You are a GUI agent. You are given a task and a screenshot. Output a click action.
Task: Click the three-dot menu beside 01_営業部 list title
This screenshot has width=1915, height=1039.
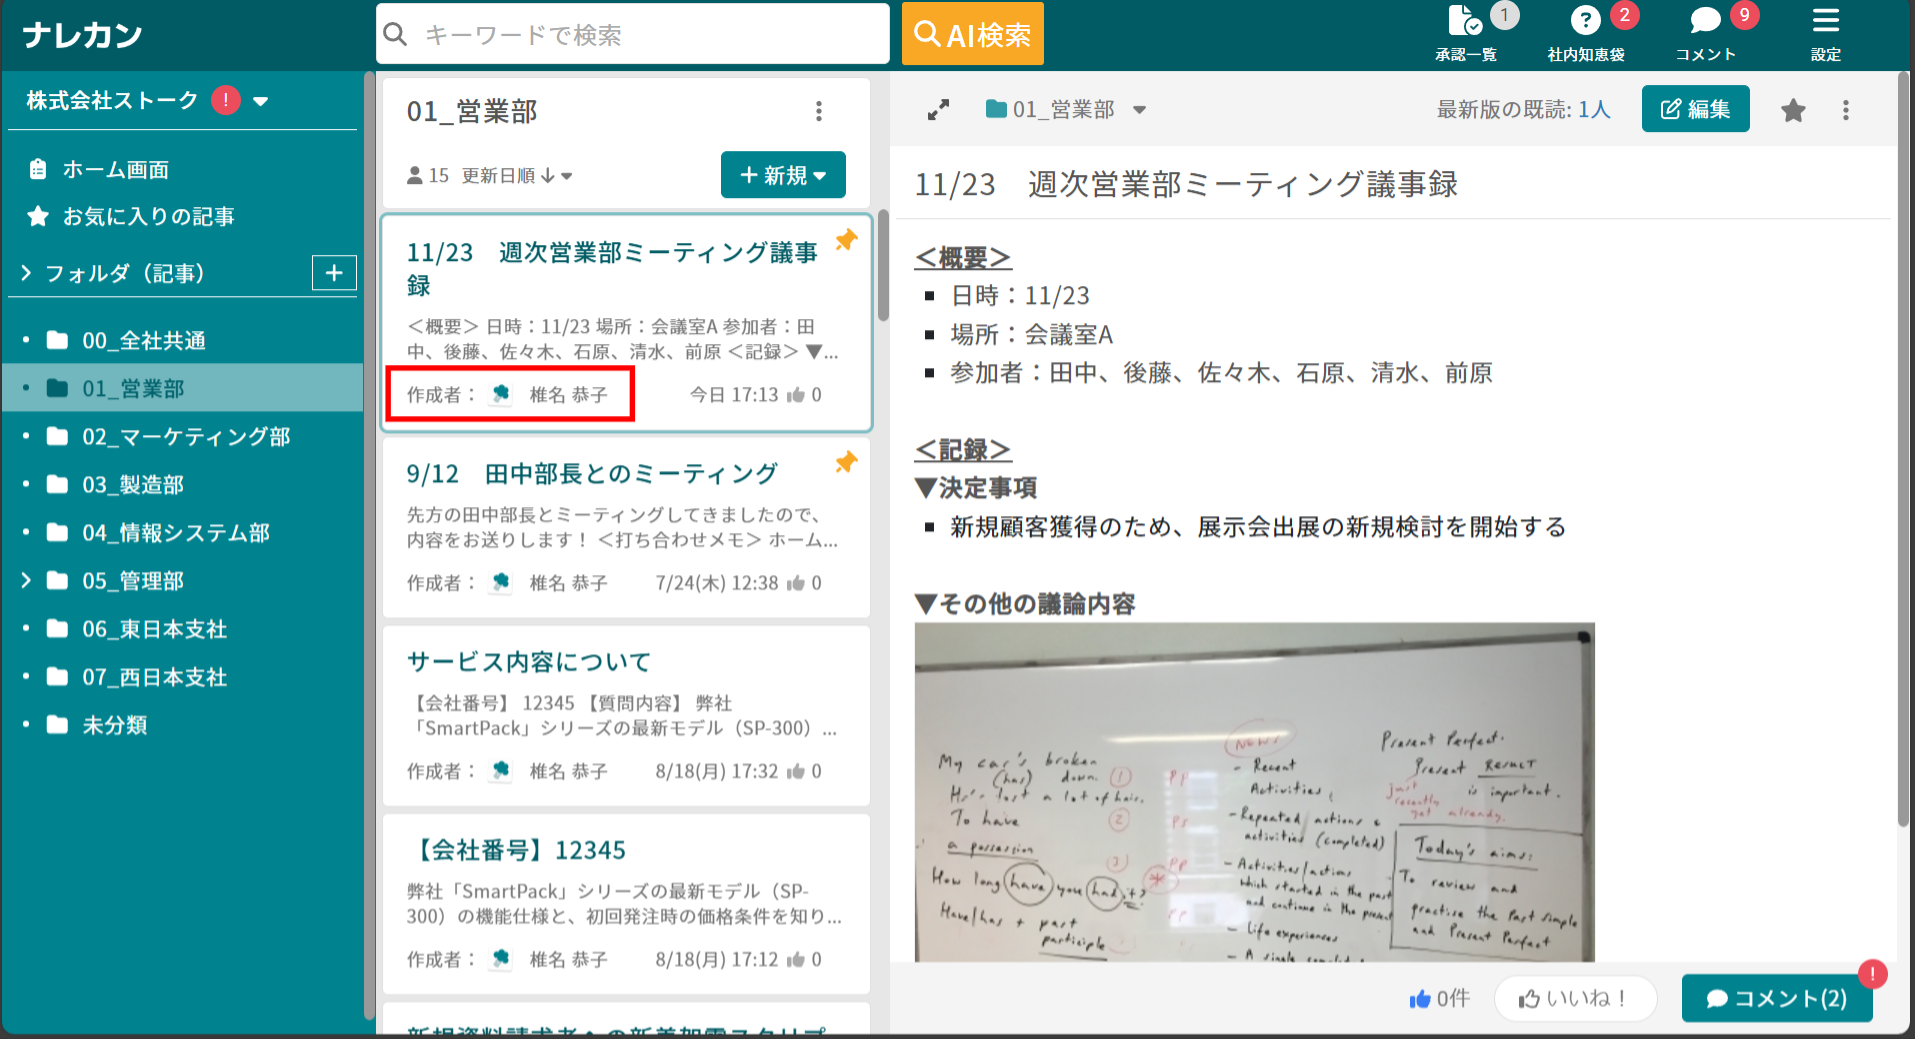[819, 111]
